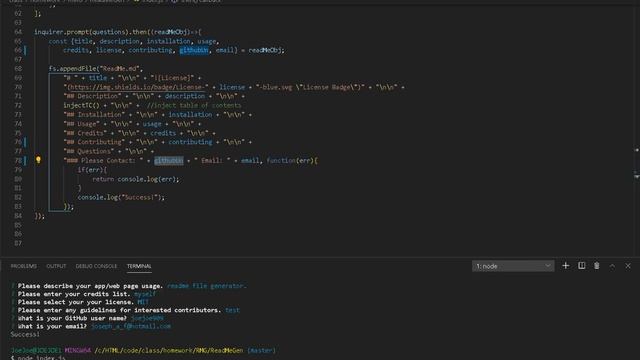
Task: Click the 'readMeObj' name at the end of line 66
Action: pos(264,50)
